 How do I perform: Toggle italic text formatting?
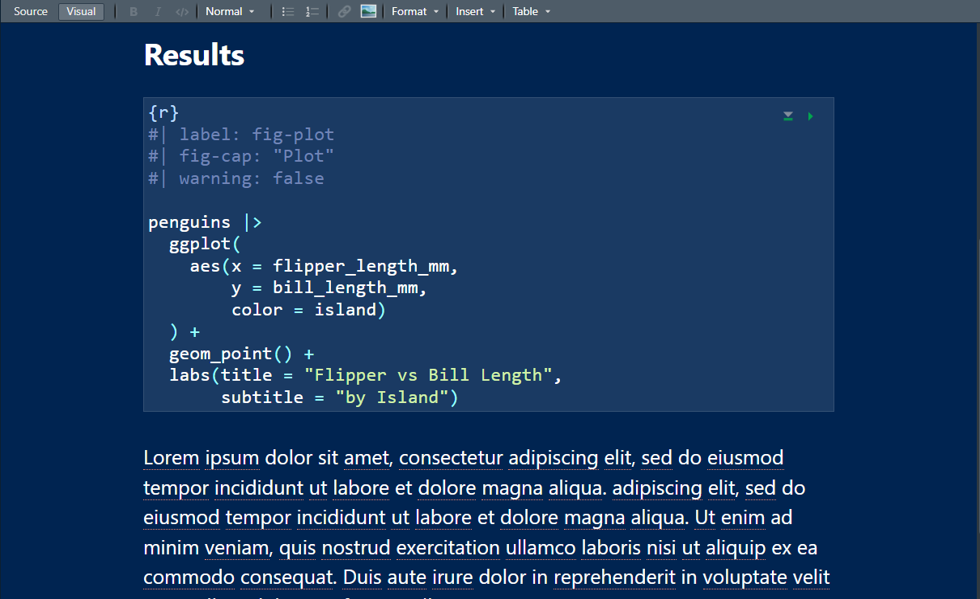click(x=157, y=12)
